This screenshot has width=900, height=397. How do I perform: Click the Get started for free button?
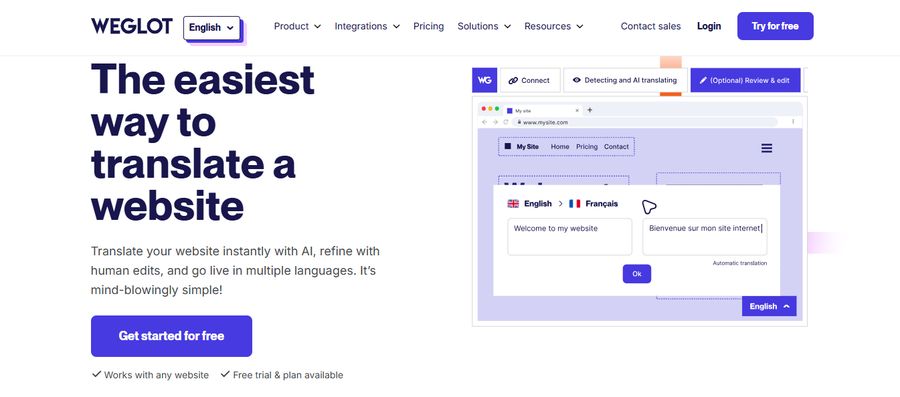click(x=172, y=336)
